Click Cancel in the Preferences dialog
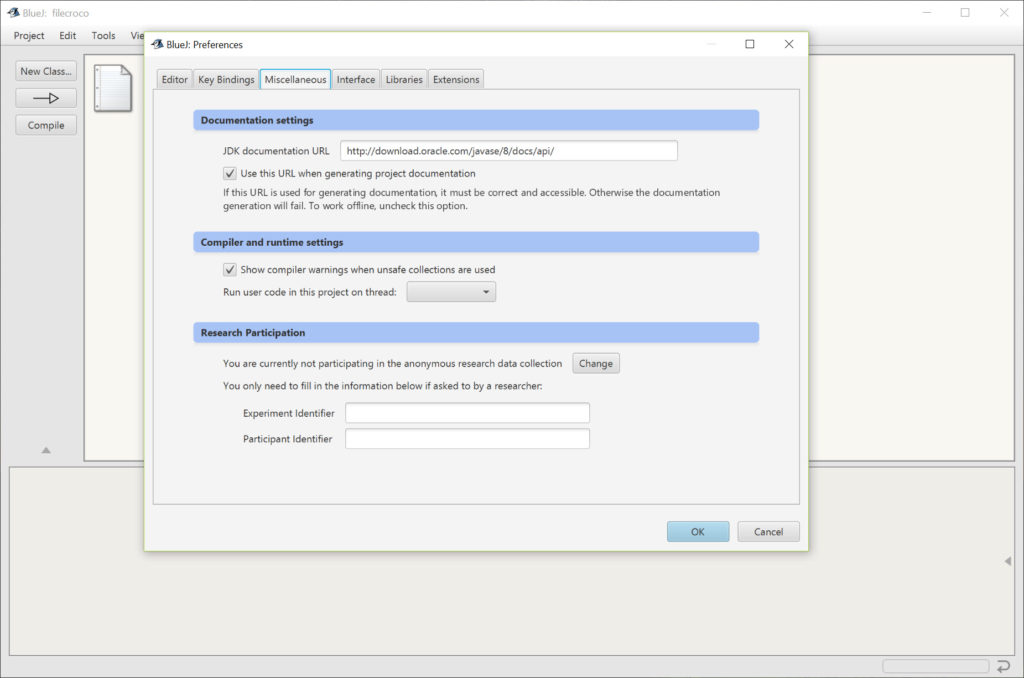This screenshot has width=1024, height=678. click(769, 532)
